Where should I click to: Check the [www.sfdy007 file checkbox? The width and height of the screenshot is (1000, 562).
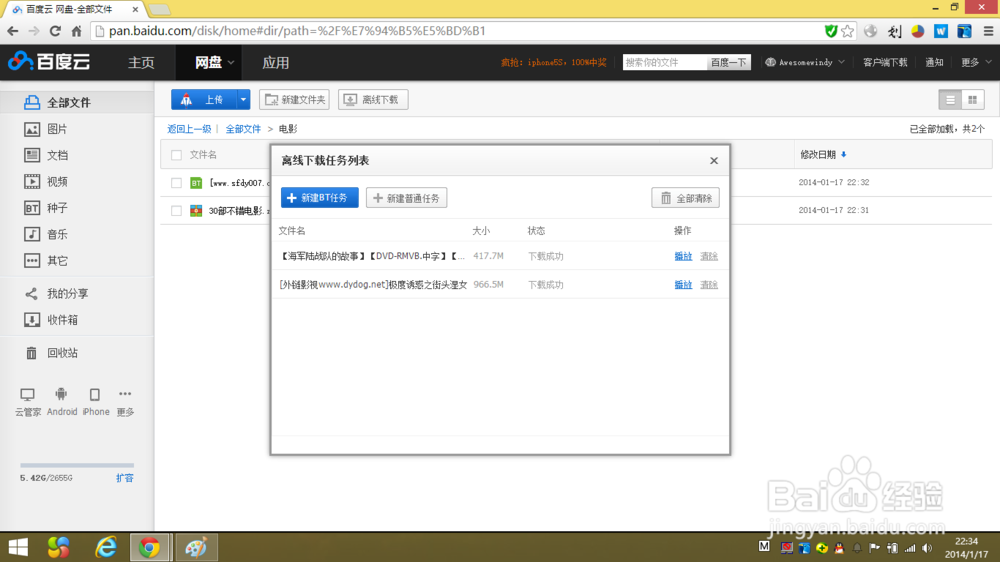tap(177, 183)
